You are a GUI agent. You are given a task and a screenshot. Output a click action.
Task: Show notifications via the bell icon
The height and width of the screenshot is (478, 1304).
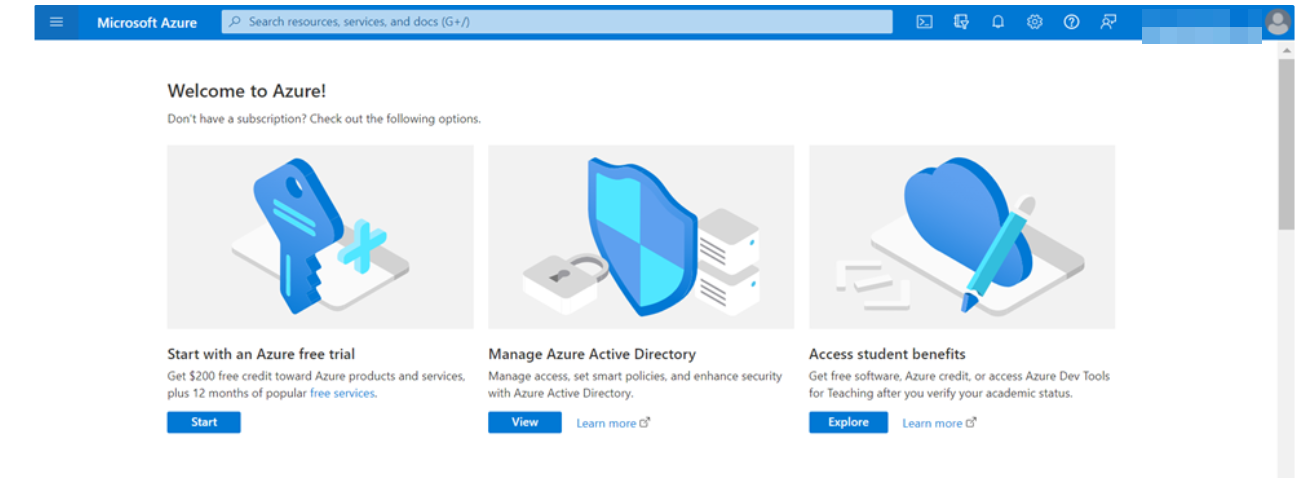[x=998, y=22]
